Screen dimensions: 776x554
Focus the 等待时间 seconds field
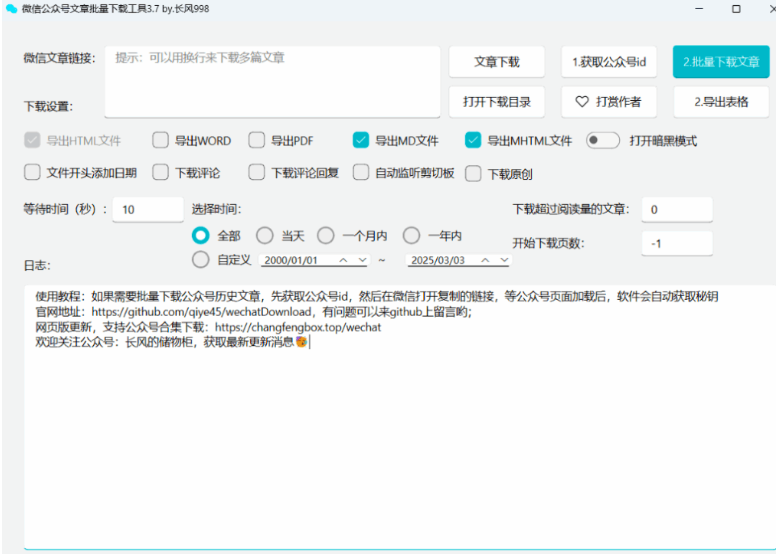coord(147,209)
